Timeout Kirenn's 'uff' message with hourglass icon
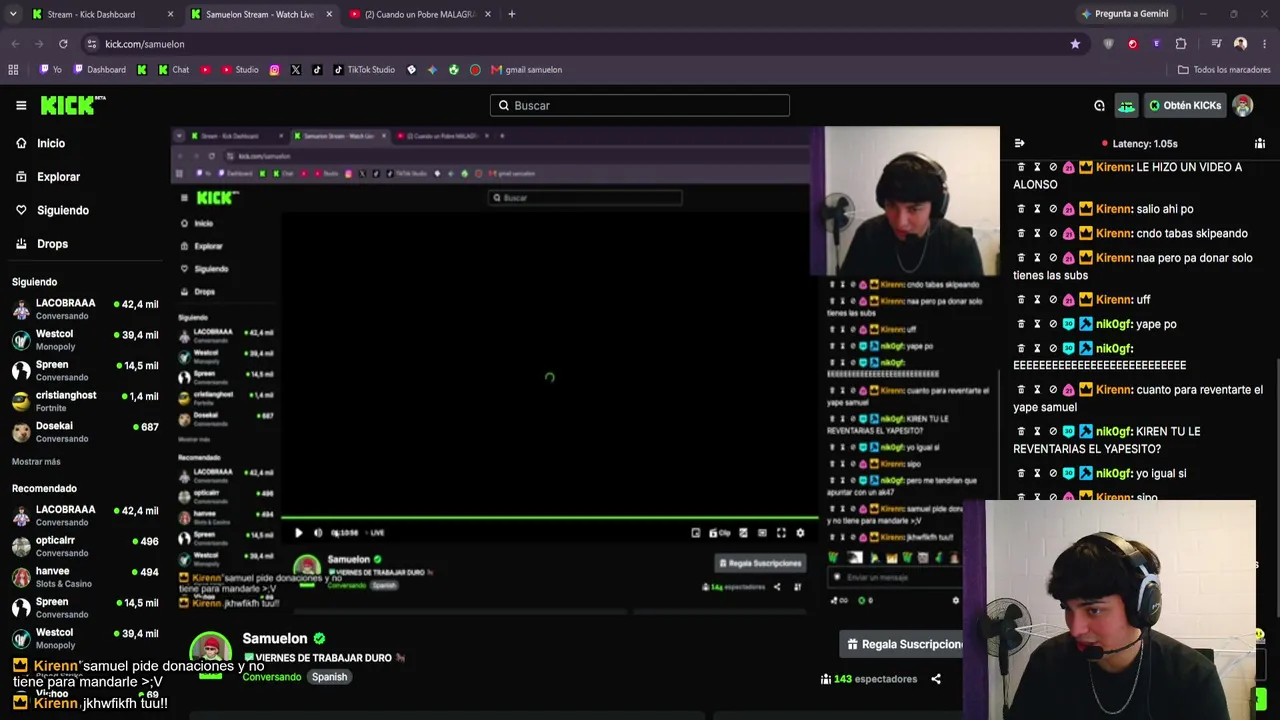 (1037, 300)
